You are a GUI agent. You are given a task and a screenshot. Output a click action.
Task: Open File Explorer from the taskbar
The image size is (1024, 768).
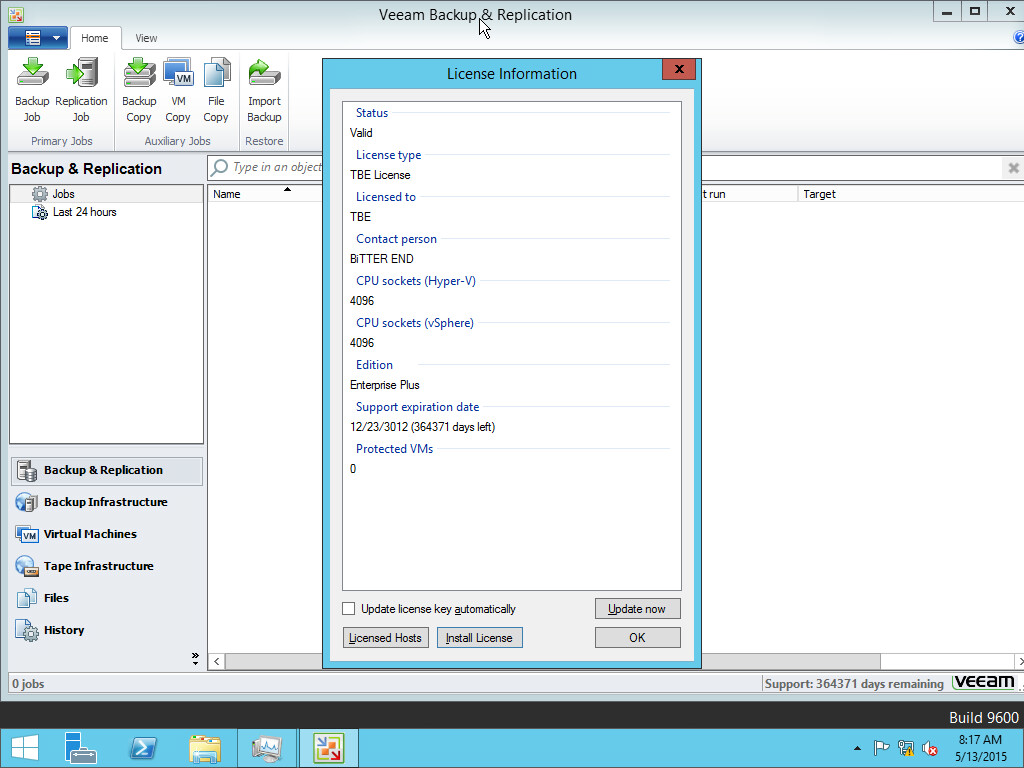[x=205, y=748]
